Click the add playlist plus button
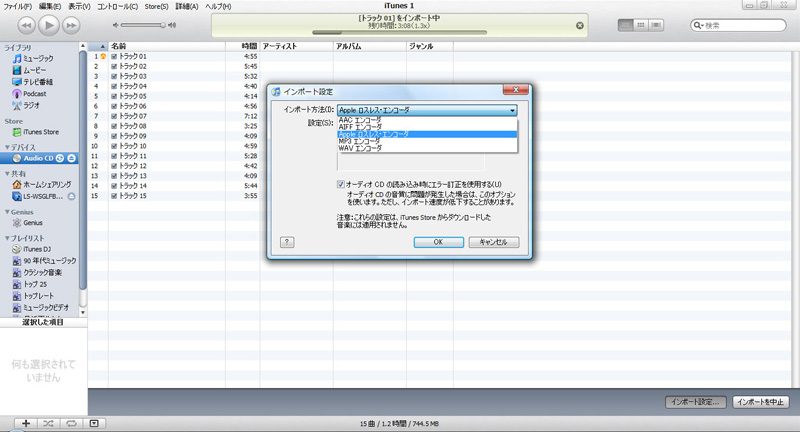 point(25,423)
